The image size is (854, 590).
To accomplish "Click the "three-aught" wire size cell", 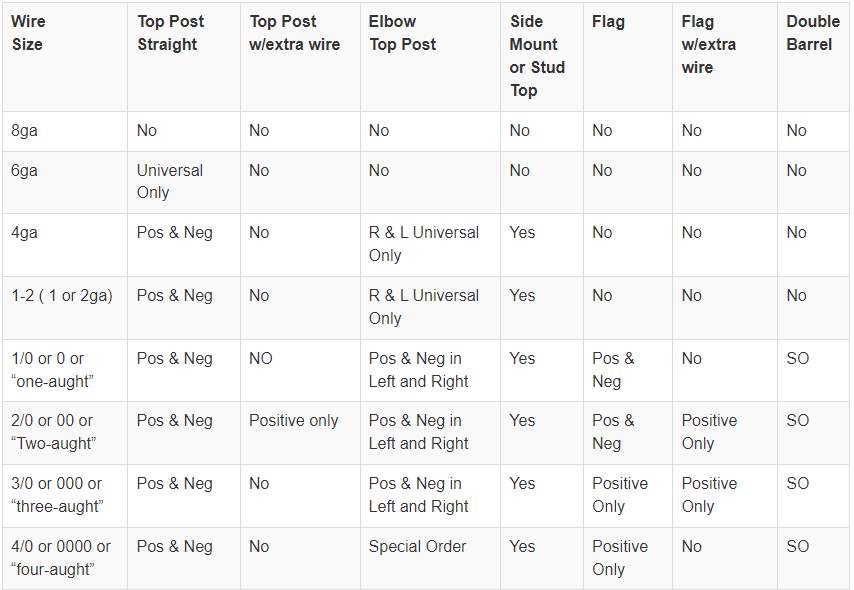I will coord(57,494).
